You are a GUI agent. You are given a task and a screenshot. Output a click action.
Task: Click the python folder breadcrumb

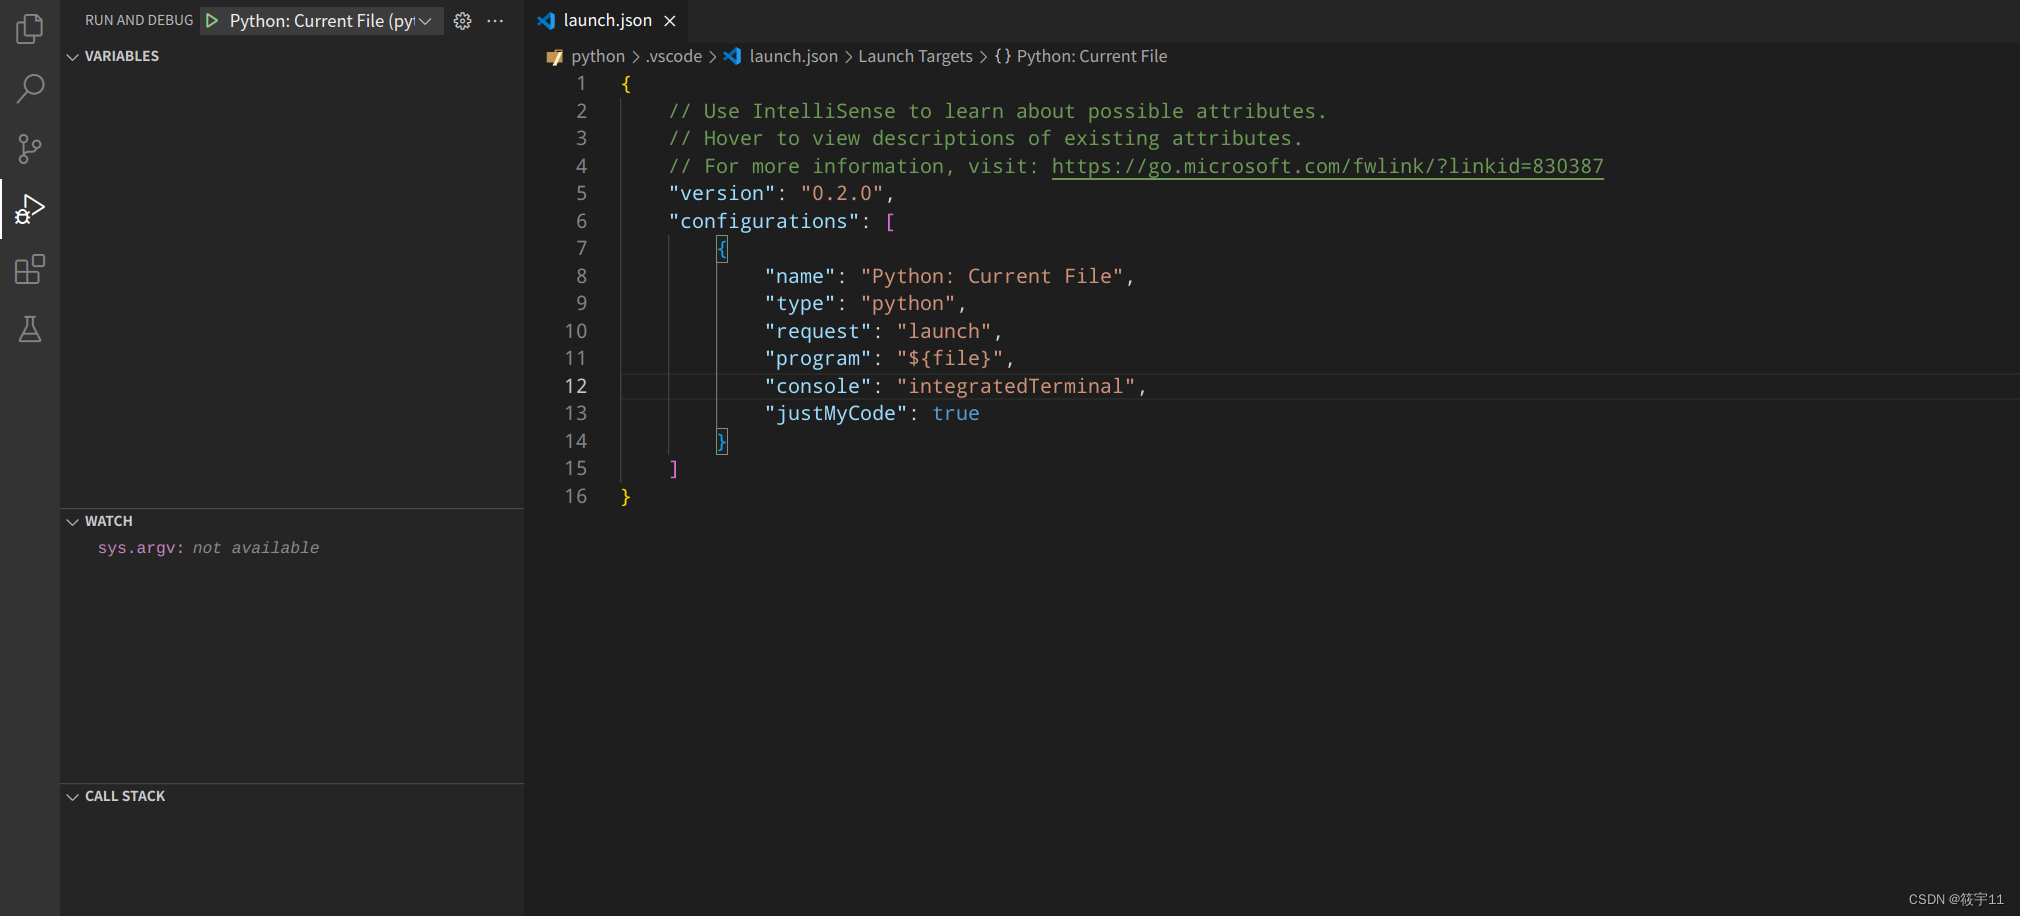pos(597,56)
